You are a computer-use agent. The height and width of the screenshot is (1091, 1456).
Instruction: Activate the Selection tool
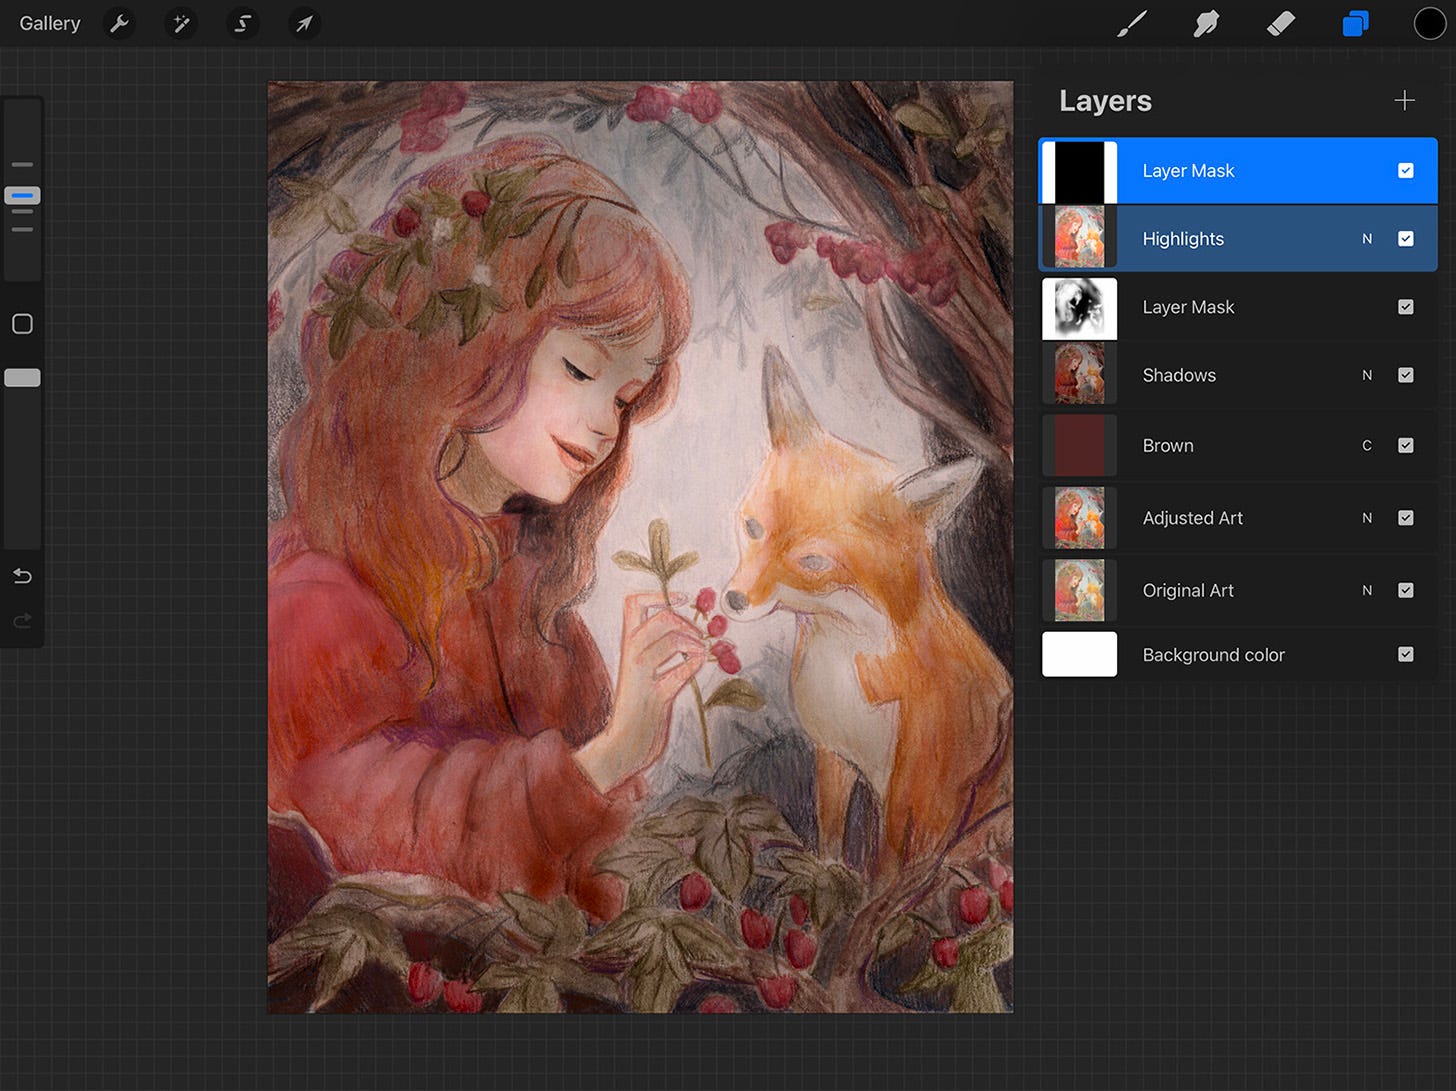tap(243, 23)
